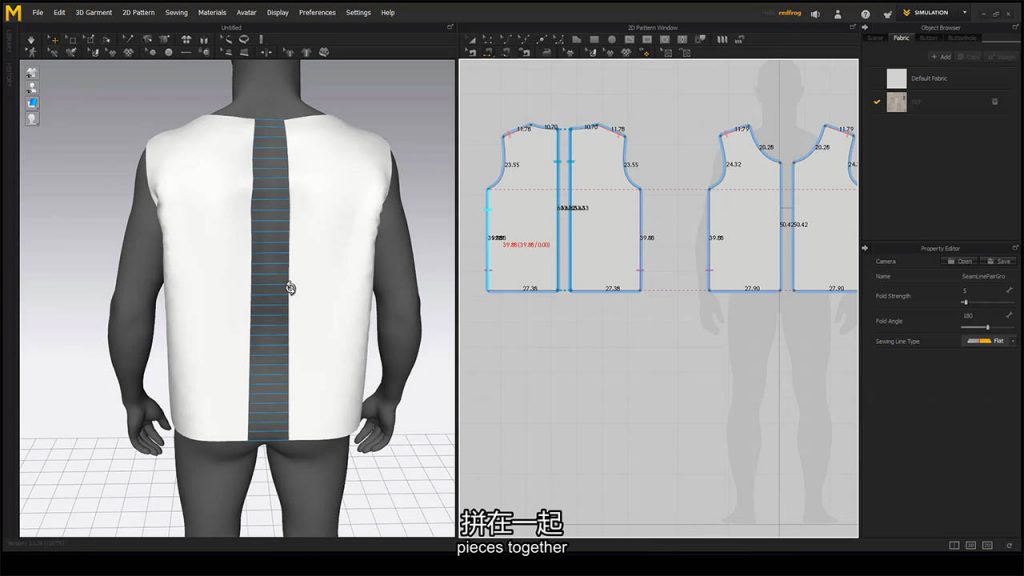
Task: Click the round button icon in 3D toolbar second row
Action: [x=168, y=52]
